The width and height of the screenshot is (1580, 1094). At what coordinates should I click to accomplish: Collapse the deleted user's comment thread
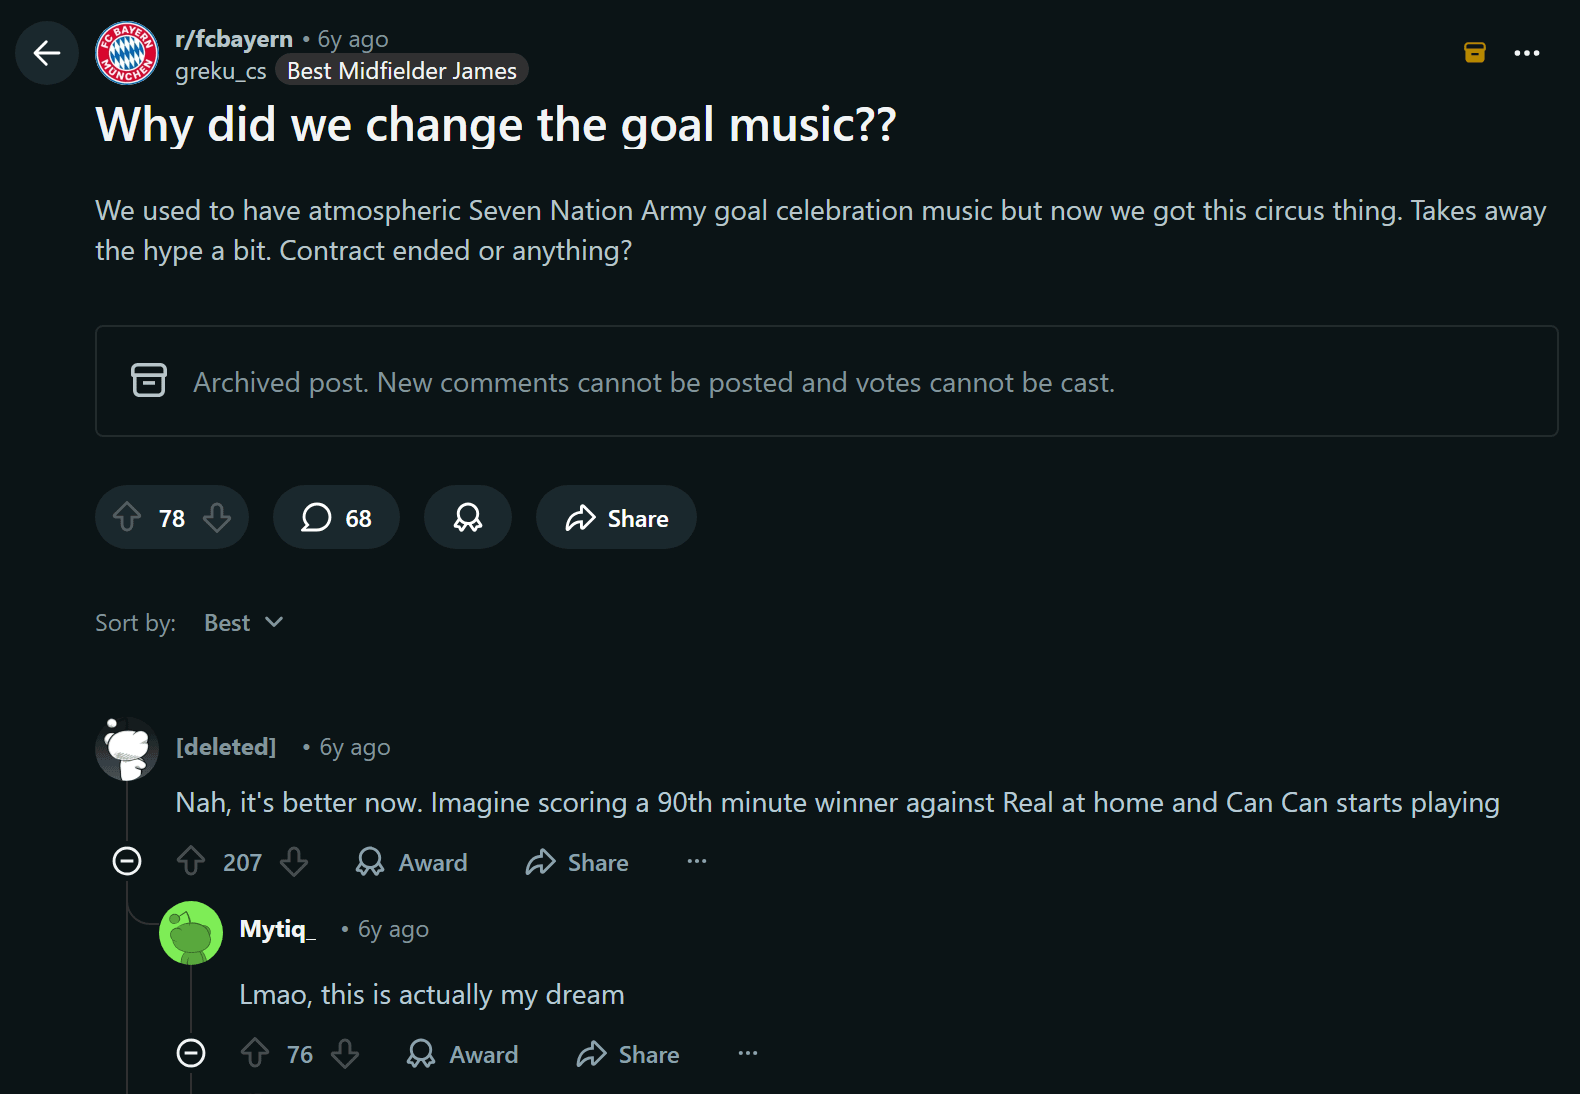tap(127, 861)
